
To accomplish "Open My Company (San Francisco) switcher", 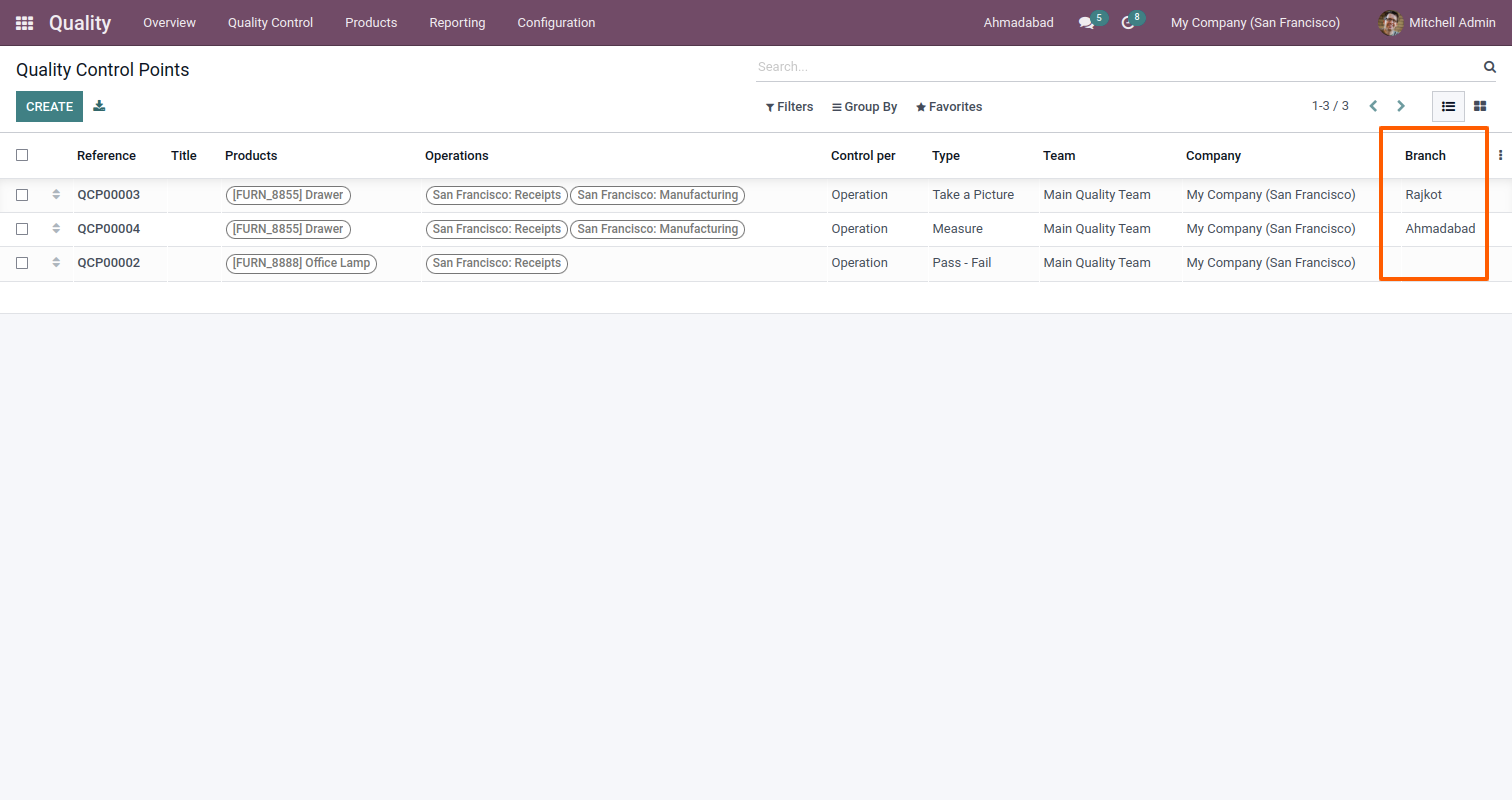I will pyautogui.click(x=1255, y=23).
